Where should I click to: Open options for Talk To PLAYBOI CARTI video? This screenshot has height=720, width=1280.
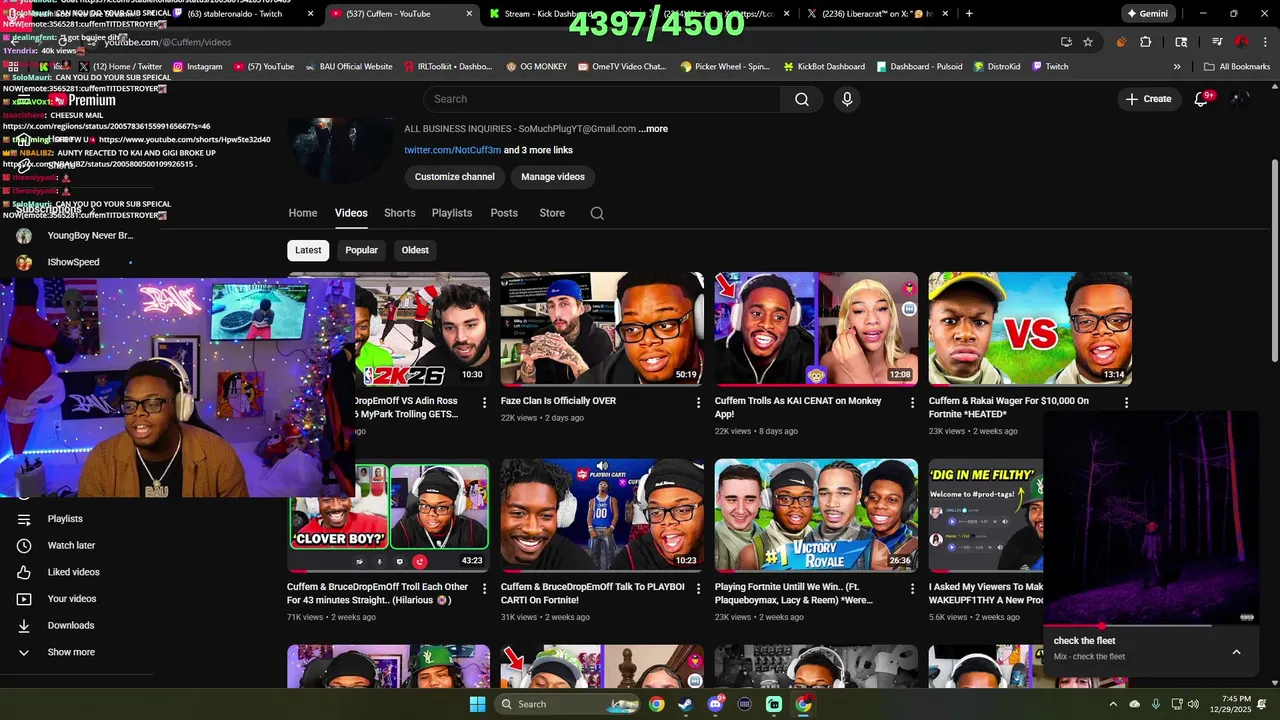[699, 589]
